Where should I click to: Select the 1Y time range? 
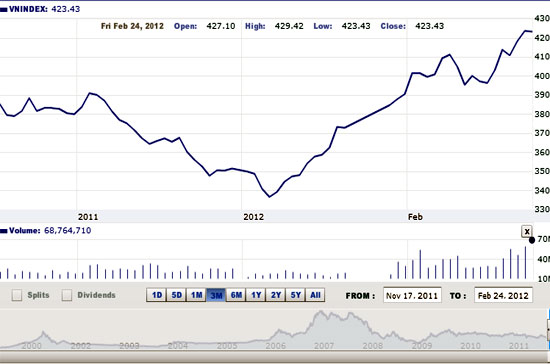click(256, 295)
